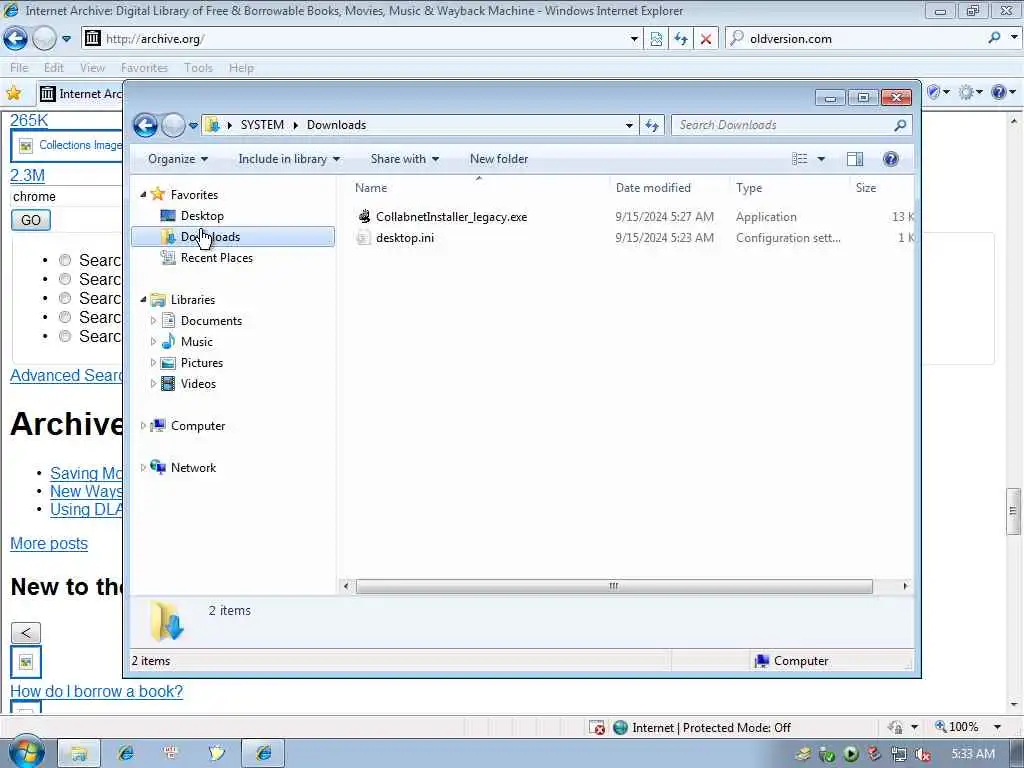Click the IE address bar refresh icon
The image size is (1024, 768).
coord(680,39)
